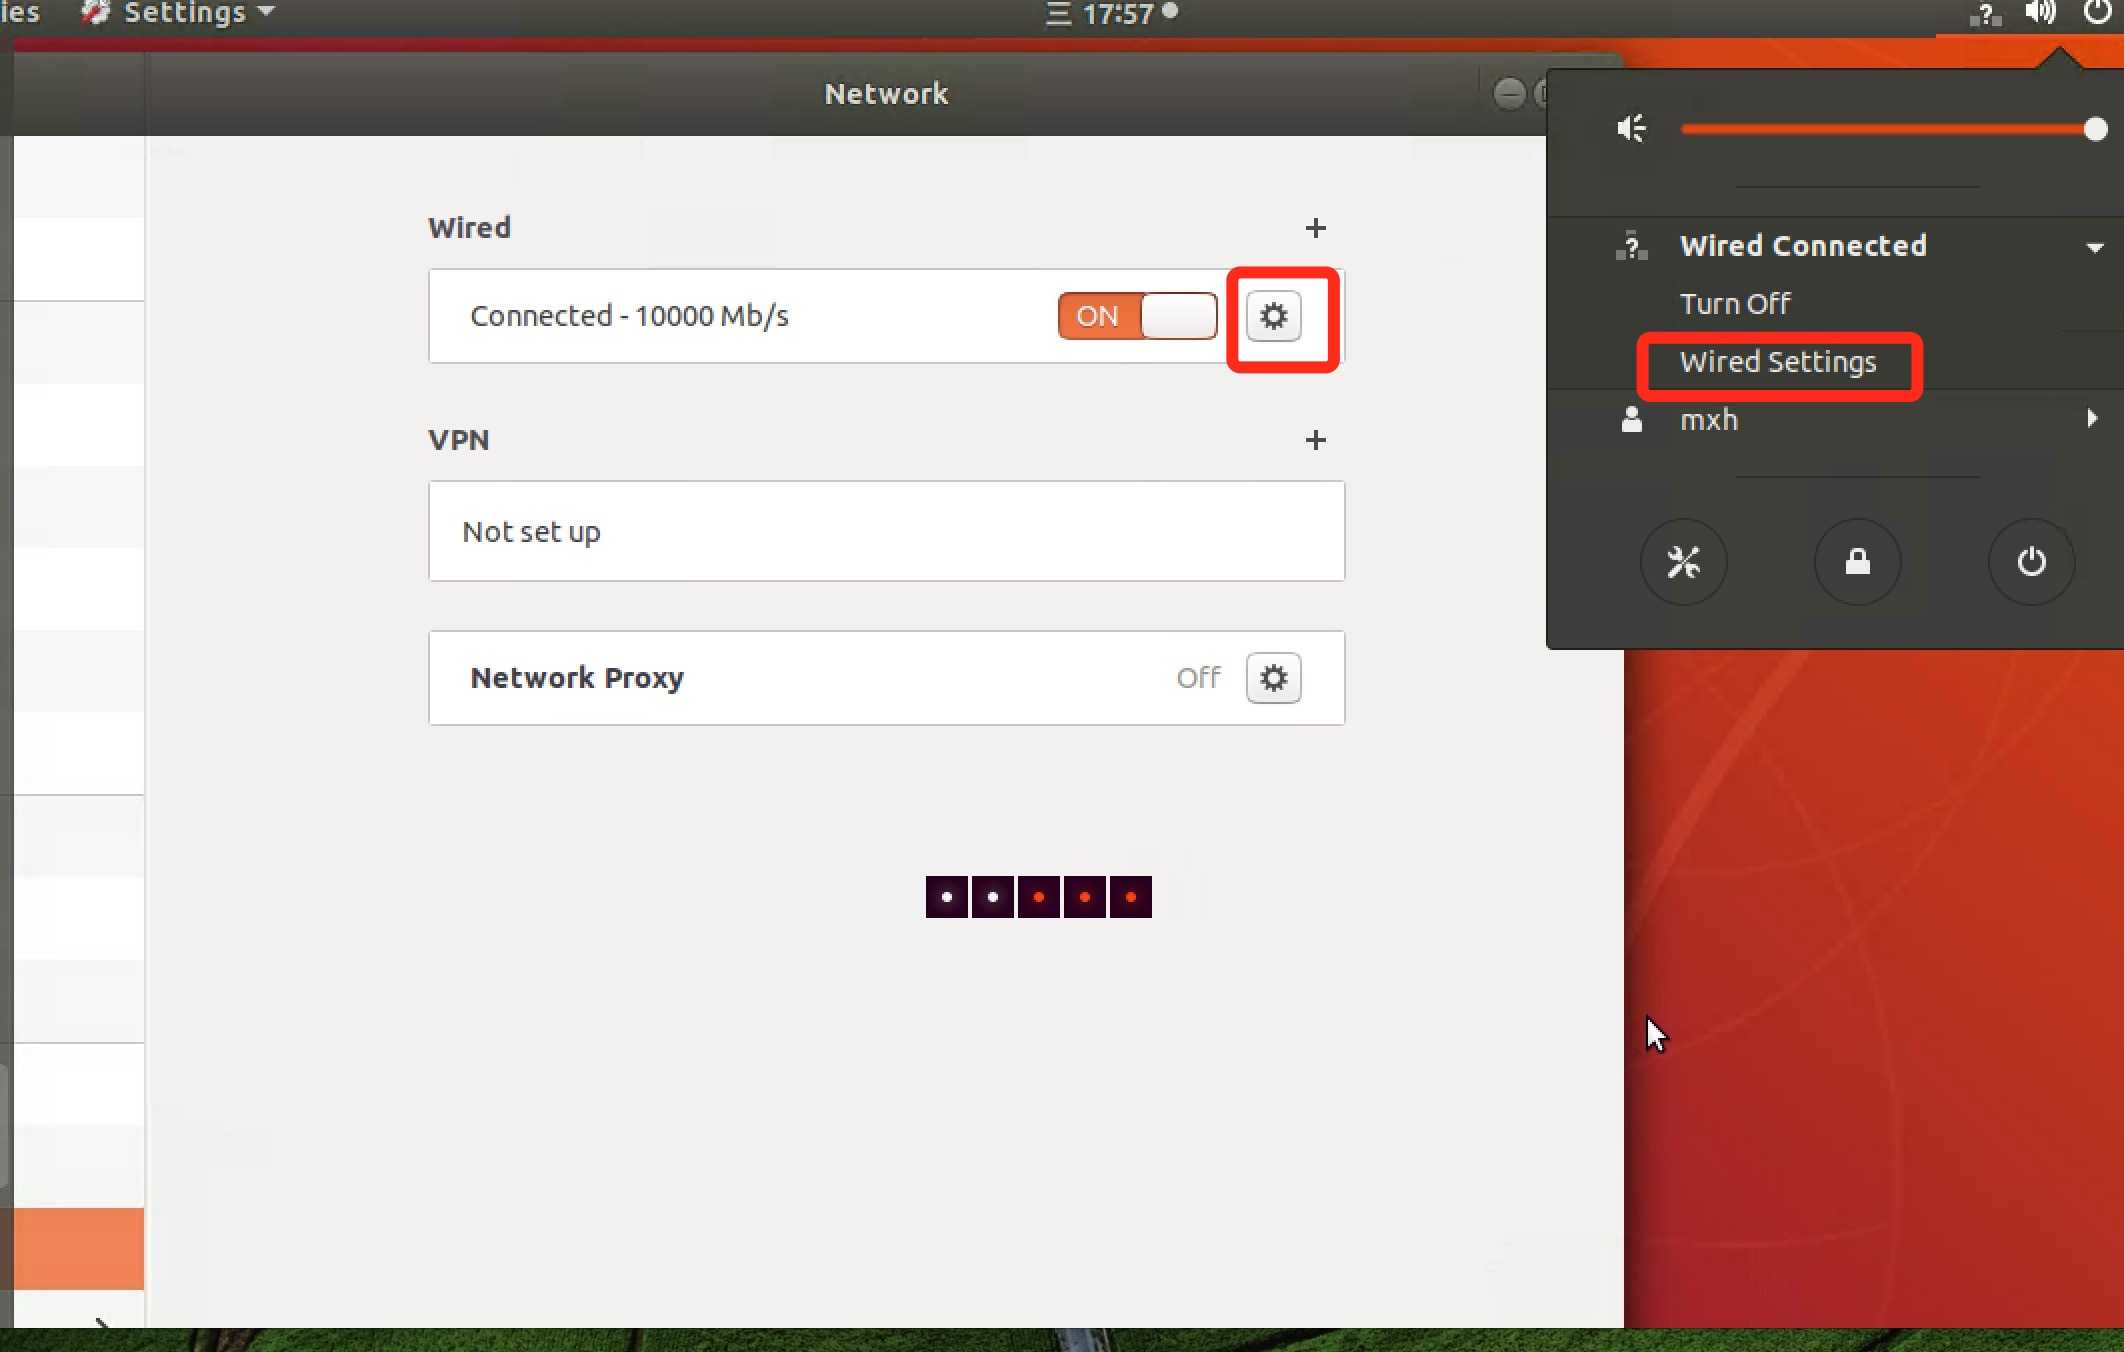Click the user avatar icon next to mxh
Screen dimensions: 2124x1352
(1631, 419)
